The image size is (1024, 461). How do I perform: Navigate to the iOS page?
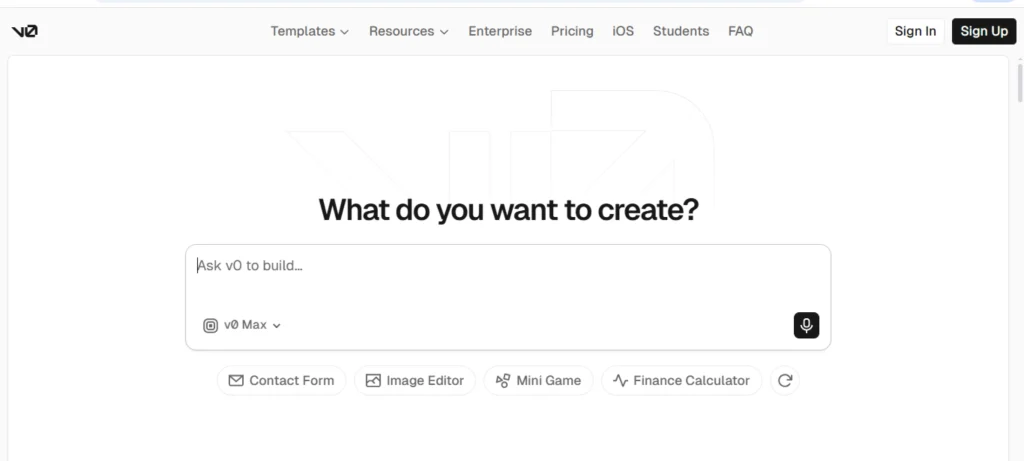tap(623, 31)
